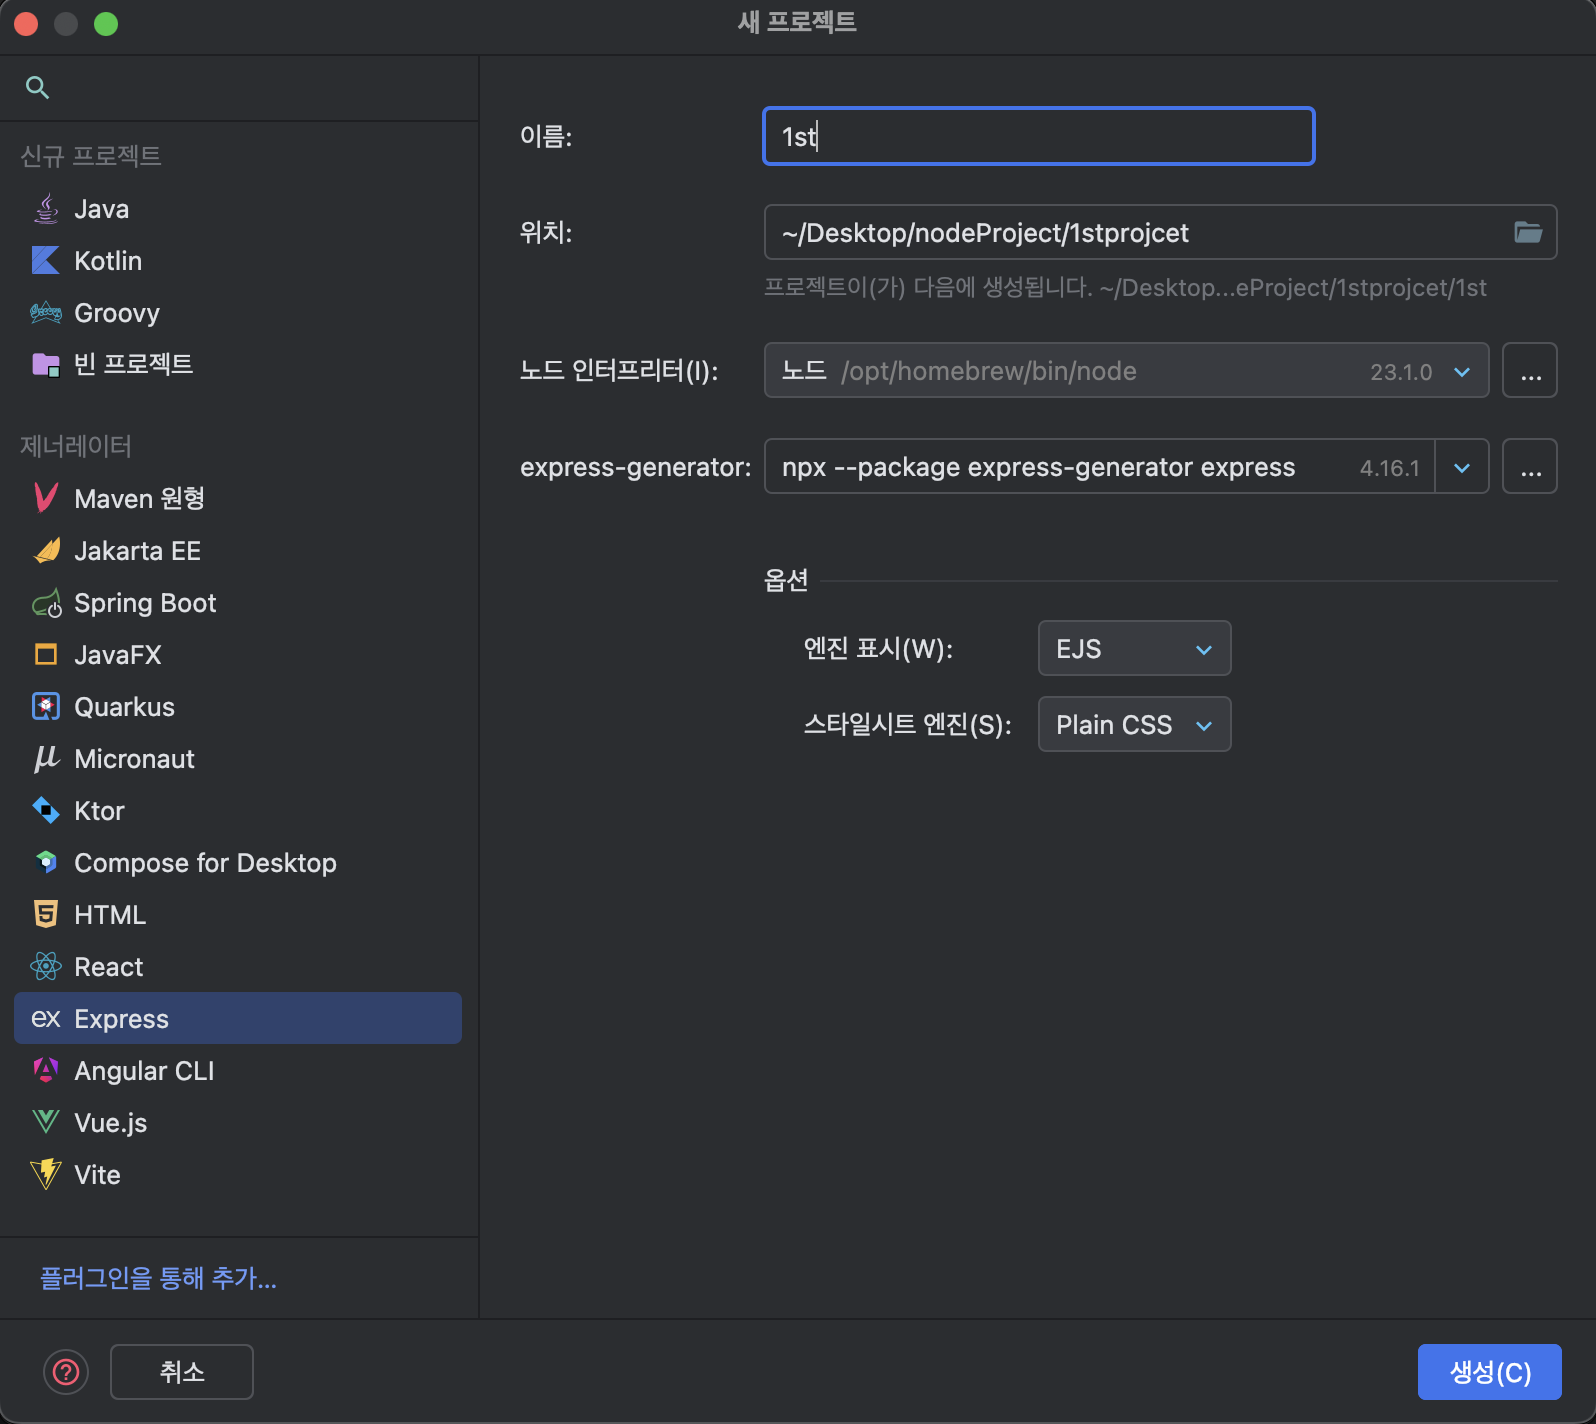Screen dimensions: 1596x1424
Task: Select the Java coffee cup icon
Action: tap(46, 209)
